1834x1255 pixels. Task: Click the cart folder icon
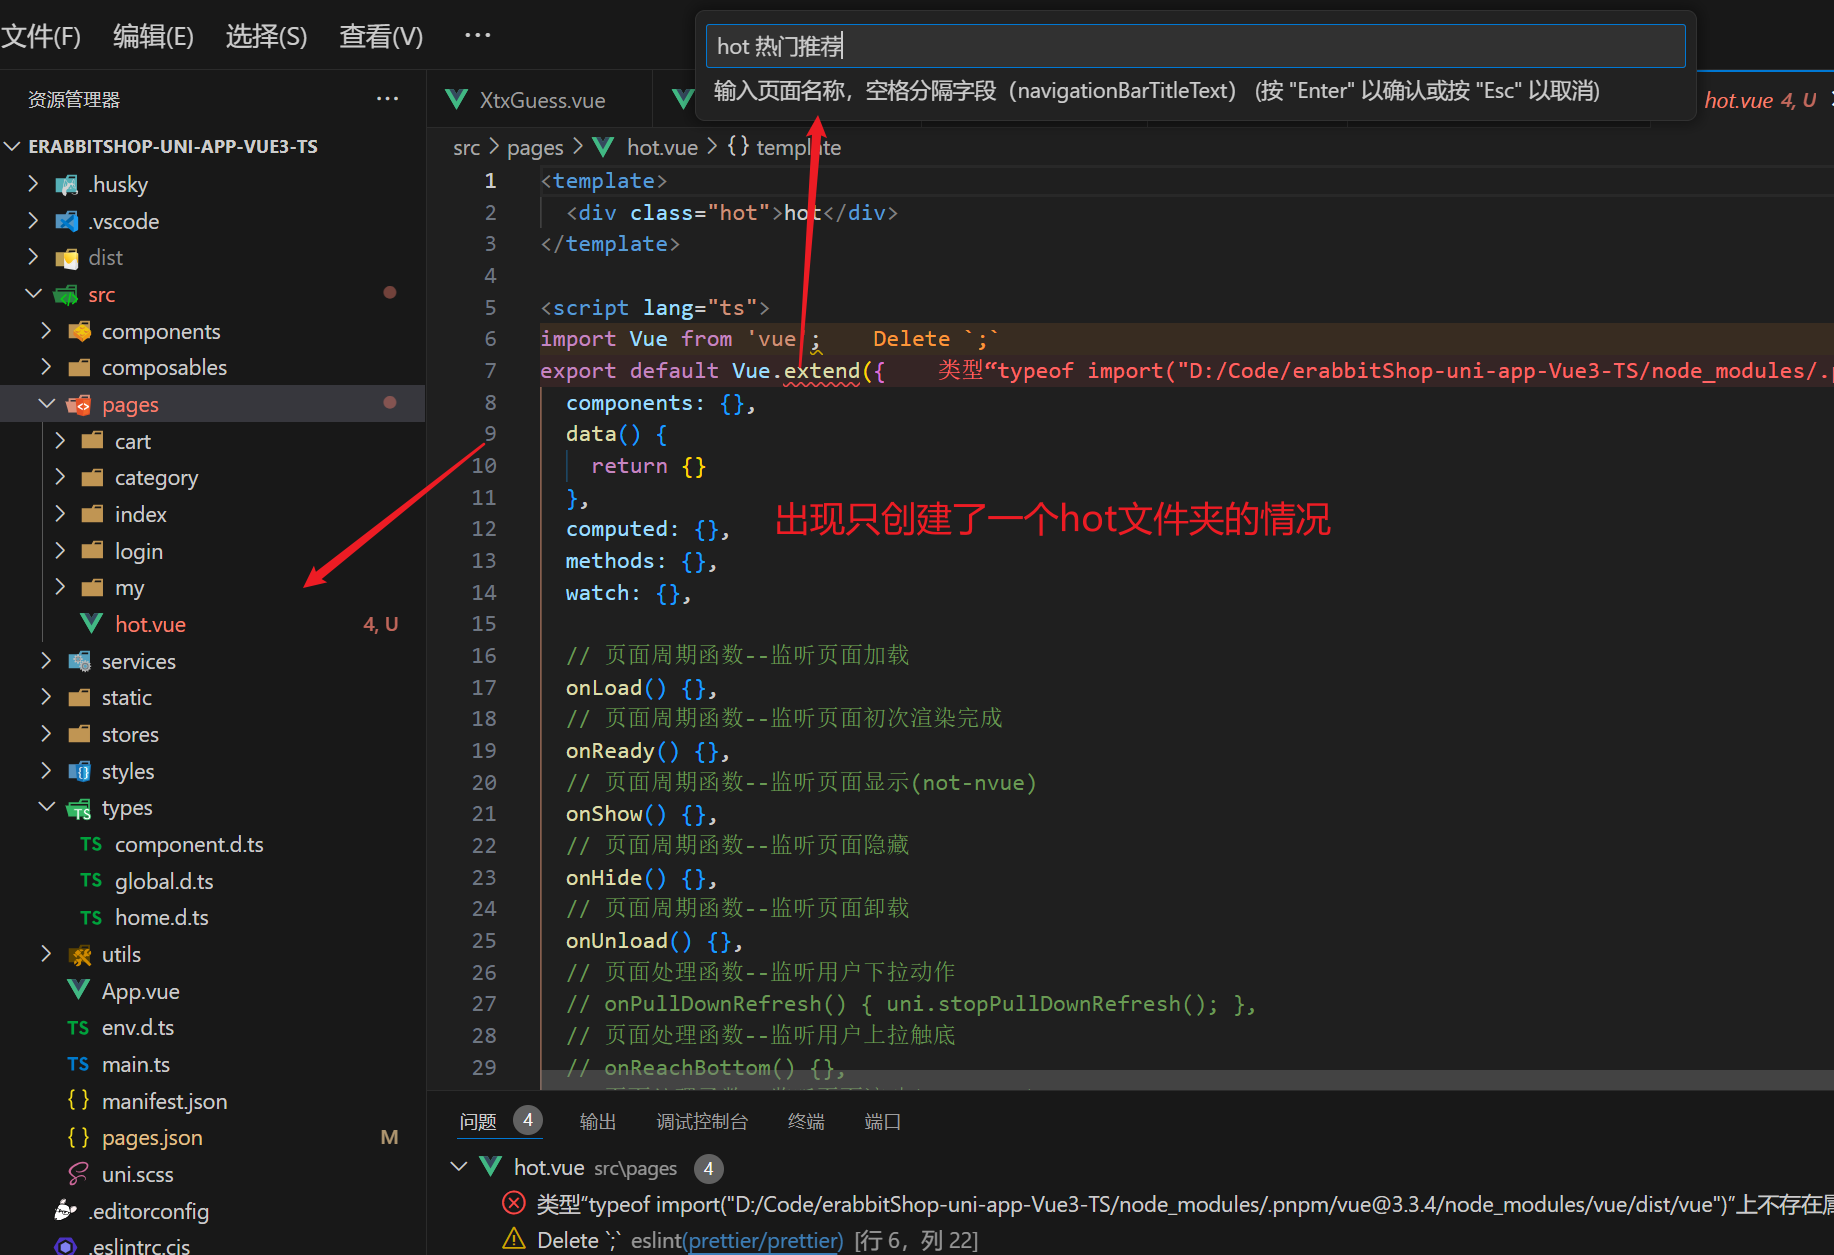point(93,441)
